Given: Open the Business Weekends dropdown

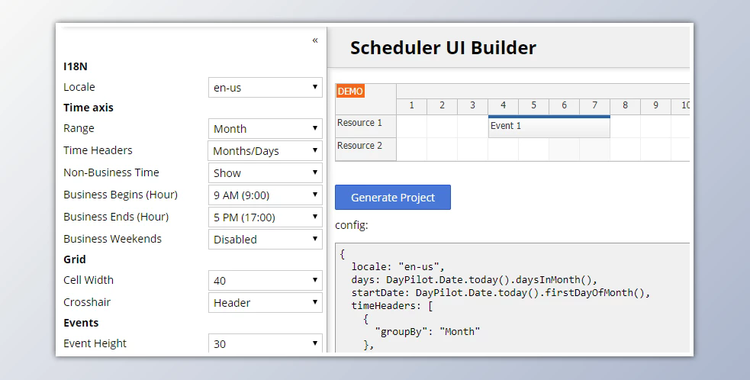Looking at the screenshot, I should [x=265, y=239].
